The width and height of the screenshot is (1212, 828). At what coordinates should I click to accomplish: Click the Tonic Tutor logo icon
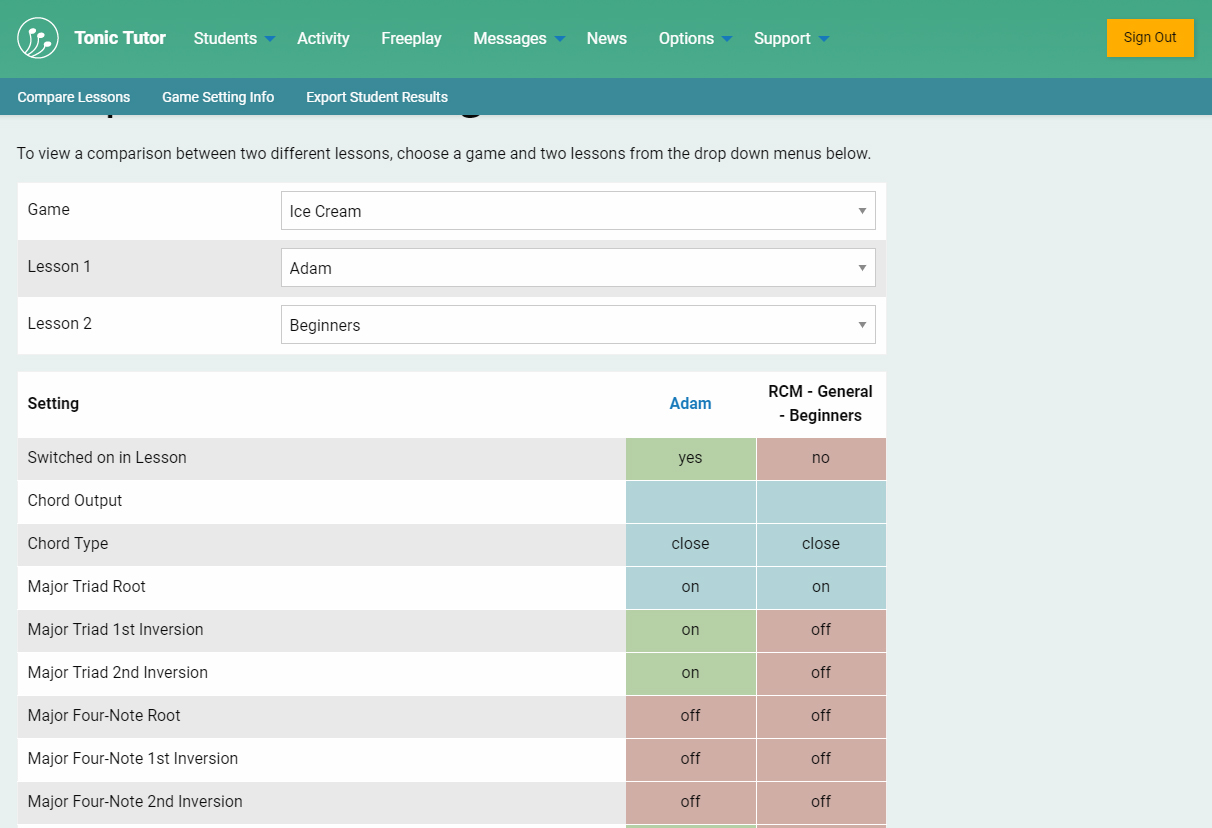pyautogui.click(x=38, y=38)
